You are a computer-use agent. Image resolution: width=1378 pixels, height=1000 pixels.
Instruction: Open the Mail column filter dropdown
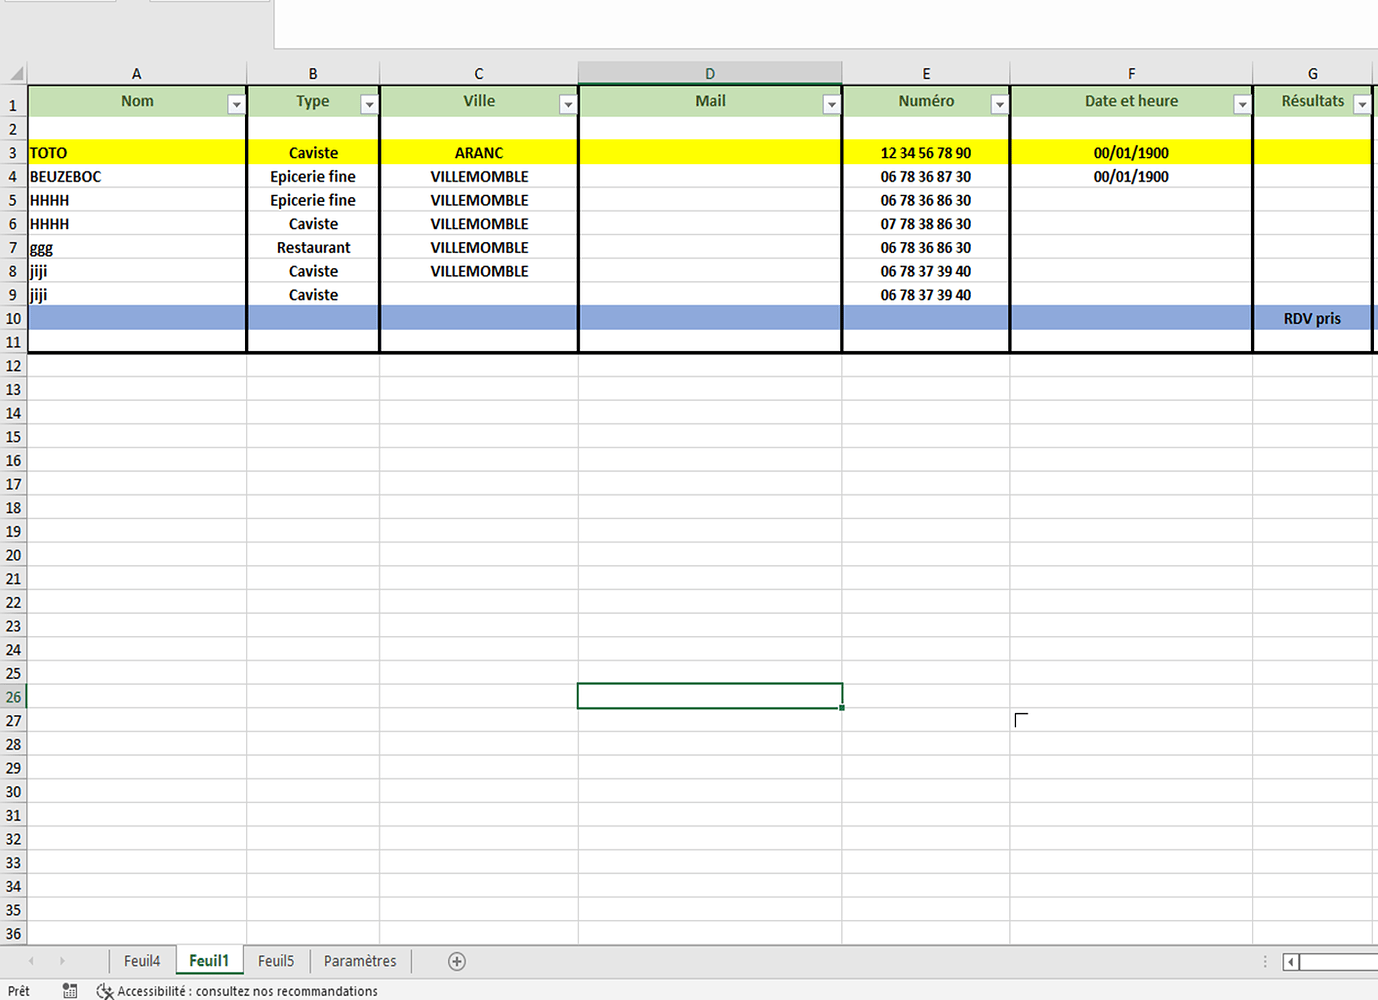(831, 104)
